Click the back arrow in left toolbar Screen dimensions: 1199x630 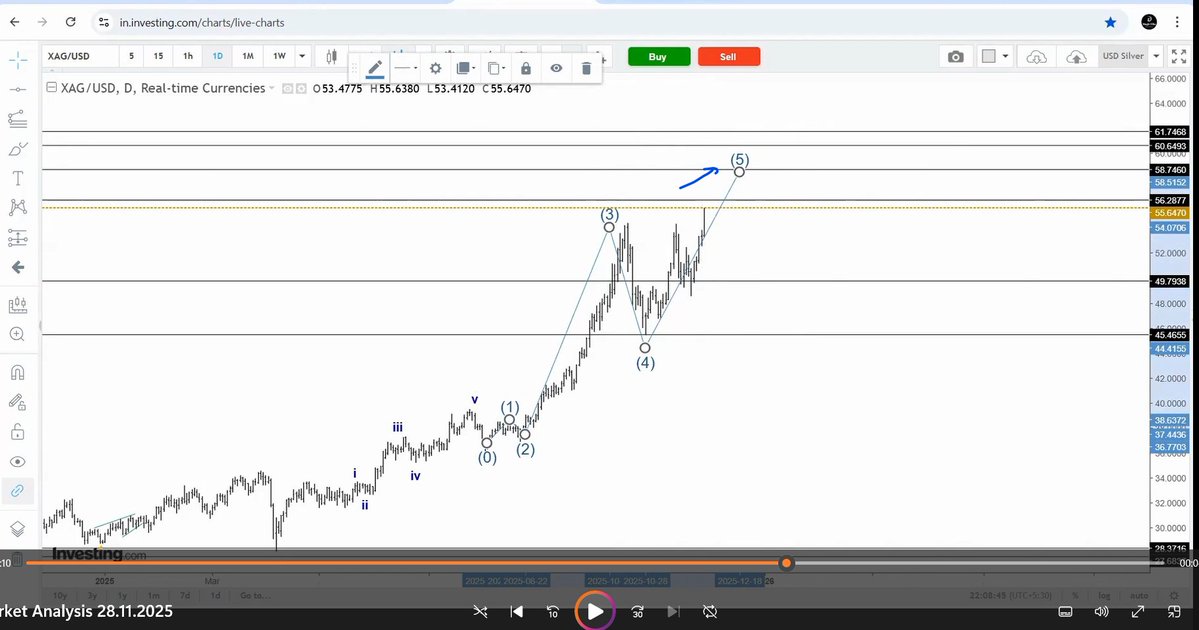click(18, 267)
